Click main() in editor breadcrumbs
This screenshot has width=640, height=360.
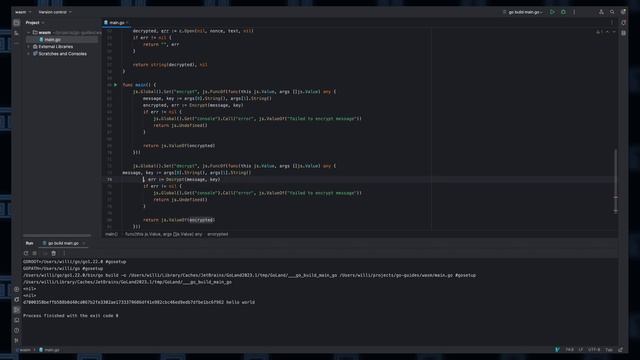tap(111, 234)
